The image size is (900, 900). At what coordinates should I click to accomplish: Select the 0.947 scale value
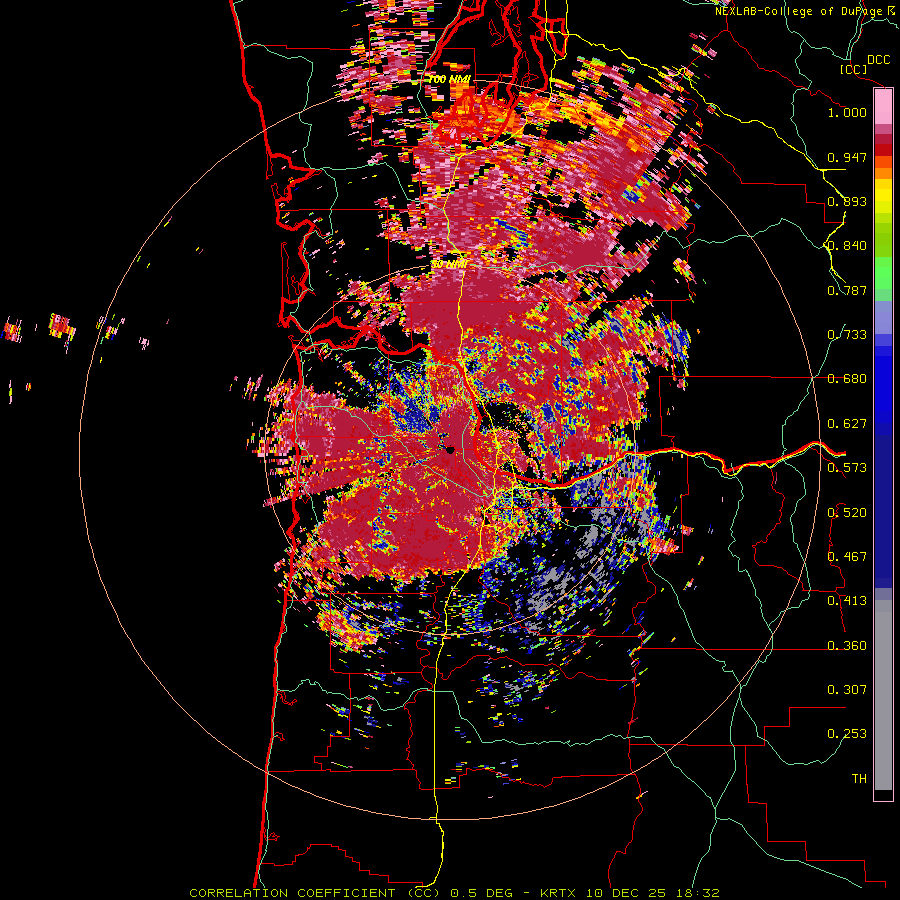847,157
